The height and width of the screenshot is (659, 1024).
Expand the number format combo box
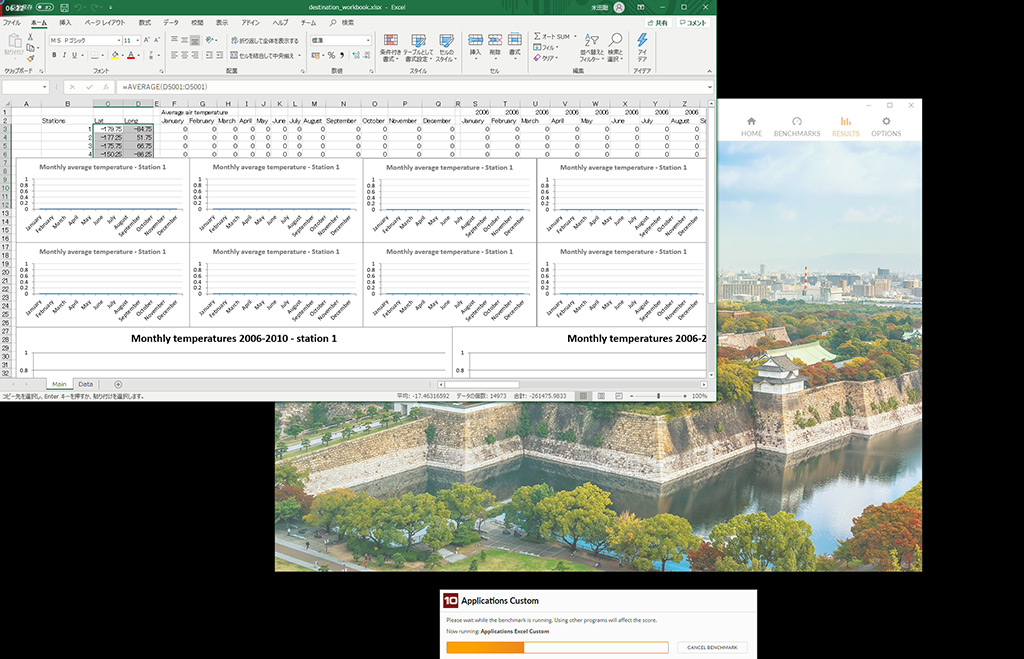(x=367, y=41)
